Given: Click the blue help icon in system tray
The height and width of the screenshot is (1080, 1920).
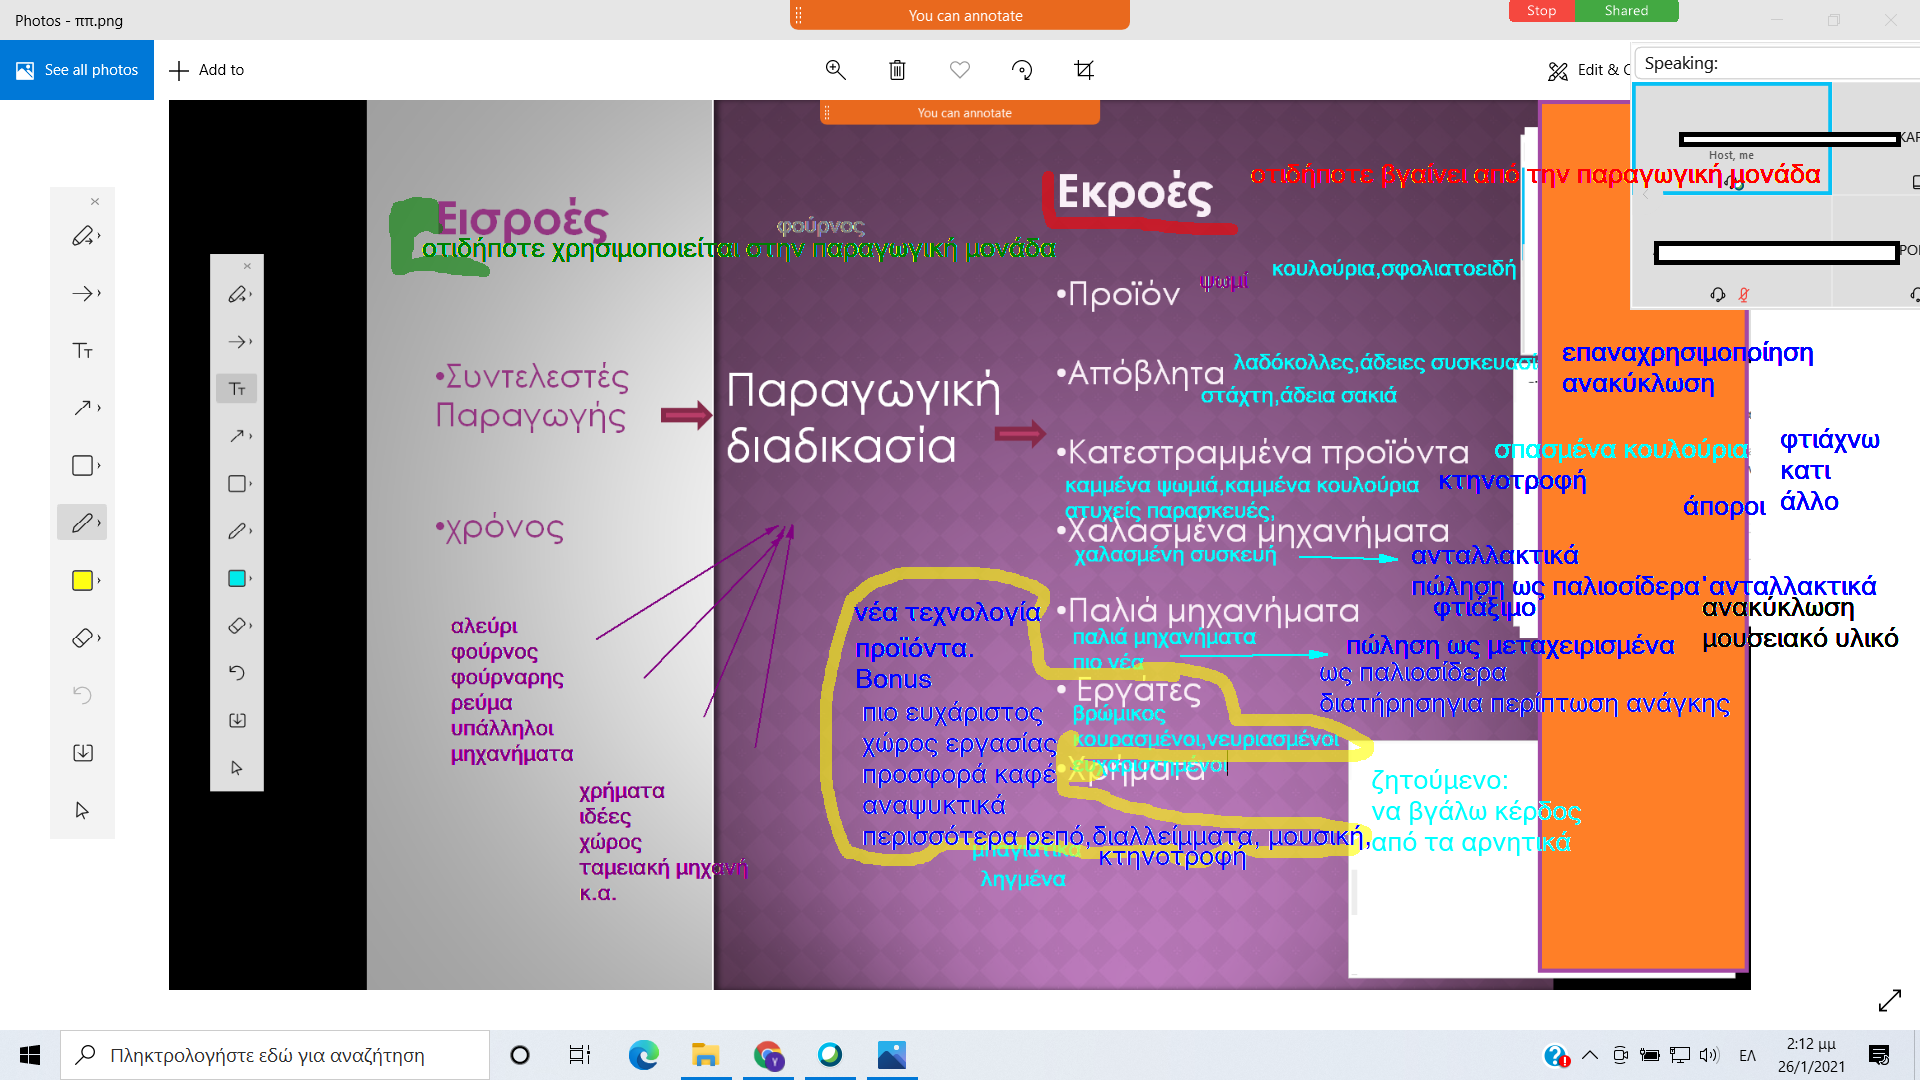Looking at the screenshot, I should [1555, 1055].
